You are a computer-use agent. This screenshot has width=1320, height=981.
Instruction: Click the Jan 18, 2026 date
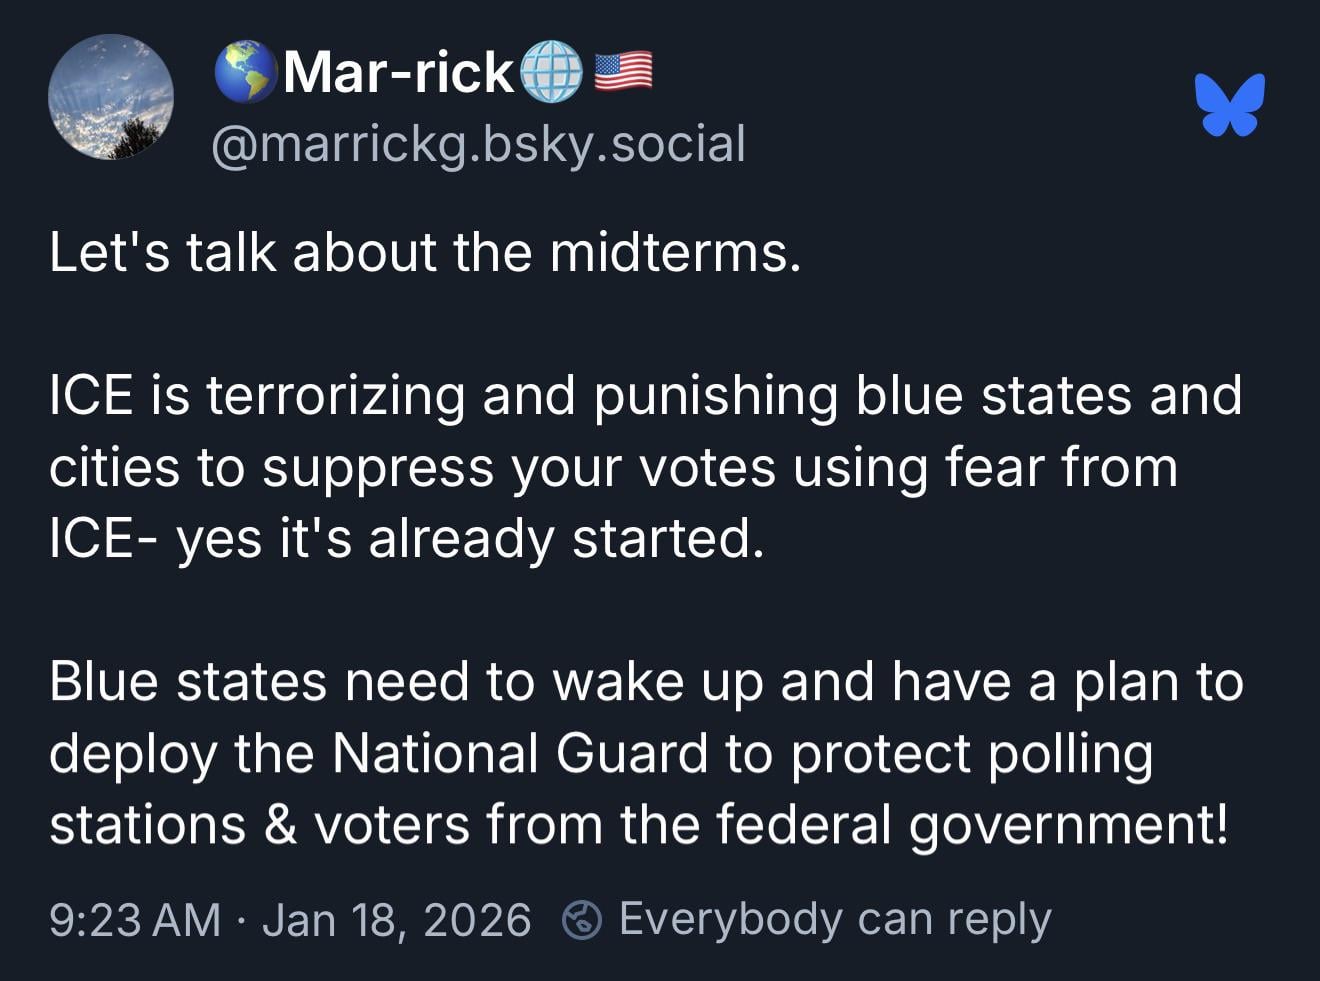396,920
